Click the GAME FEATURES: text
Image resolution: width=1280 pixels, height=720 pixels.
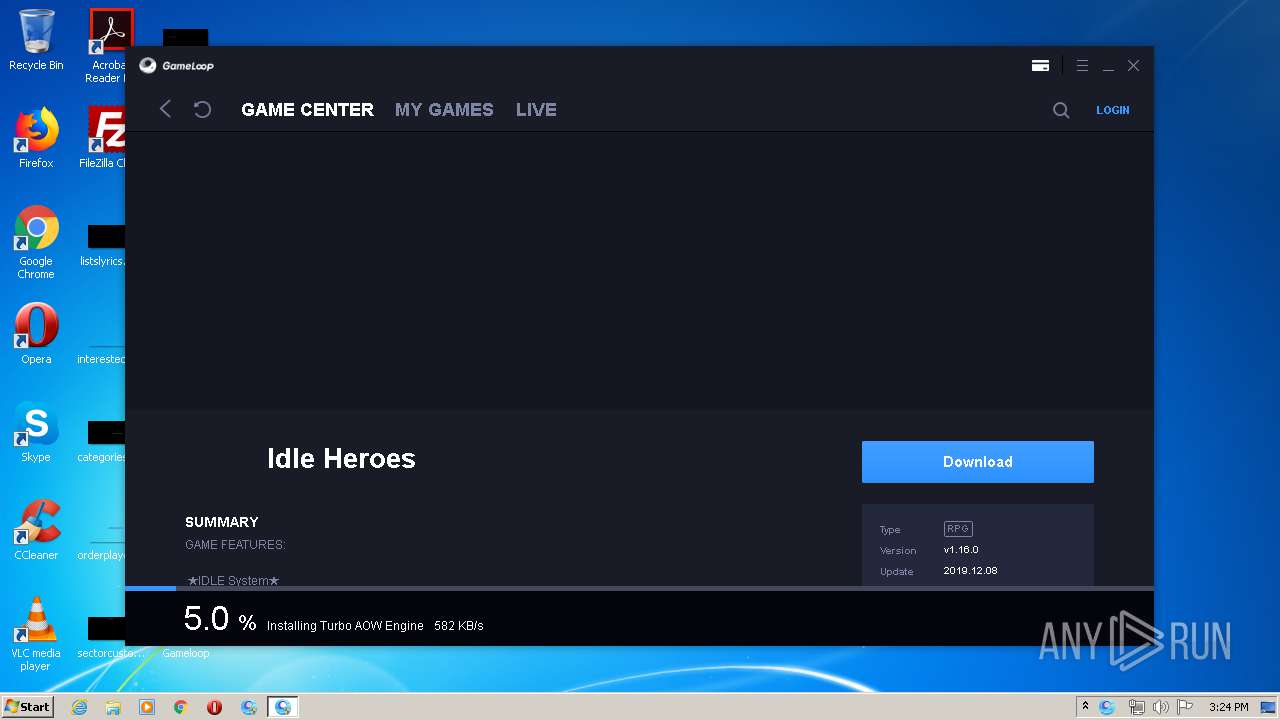[235, 545]
